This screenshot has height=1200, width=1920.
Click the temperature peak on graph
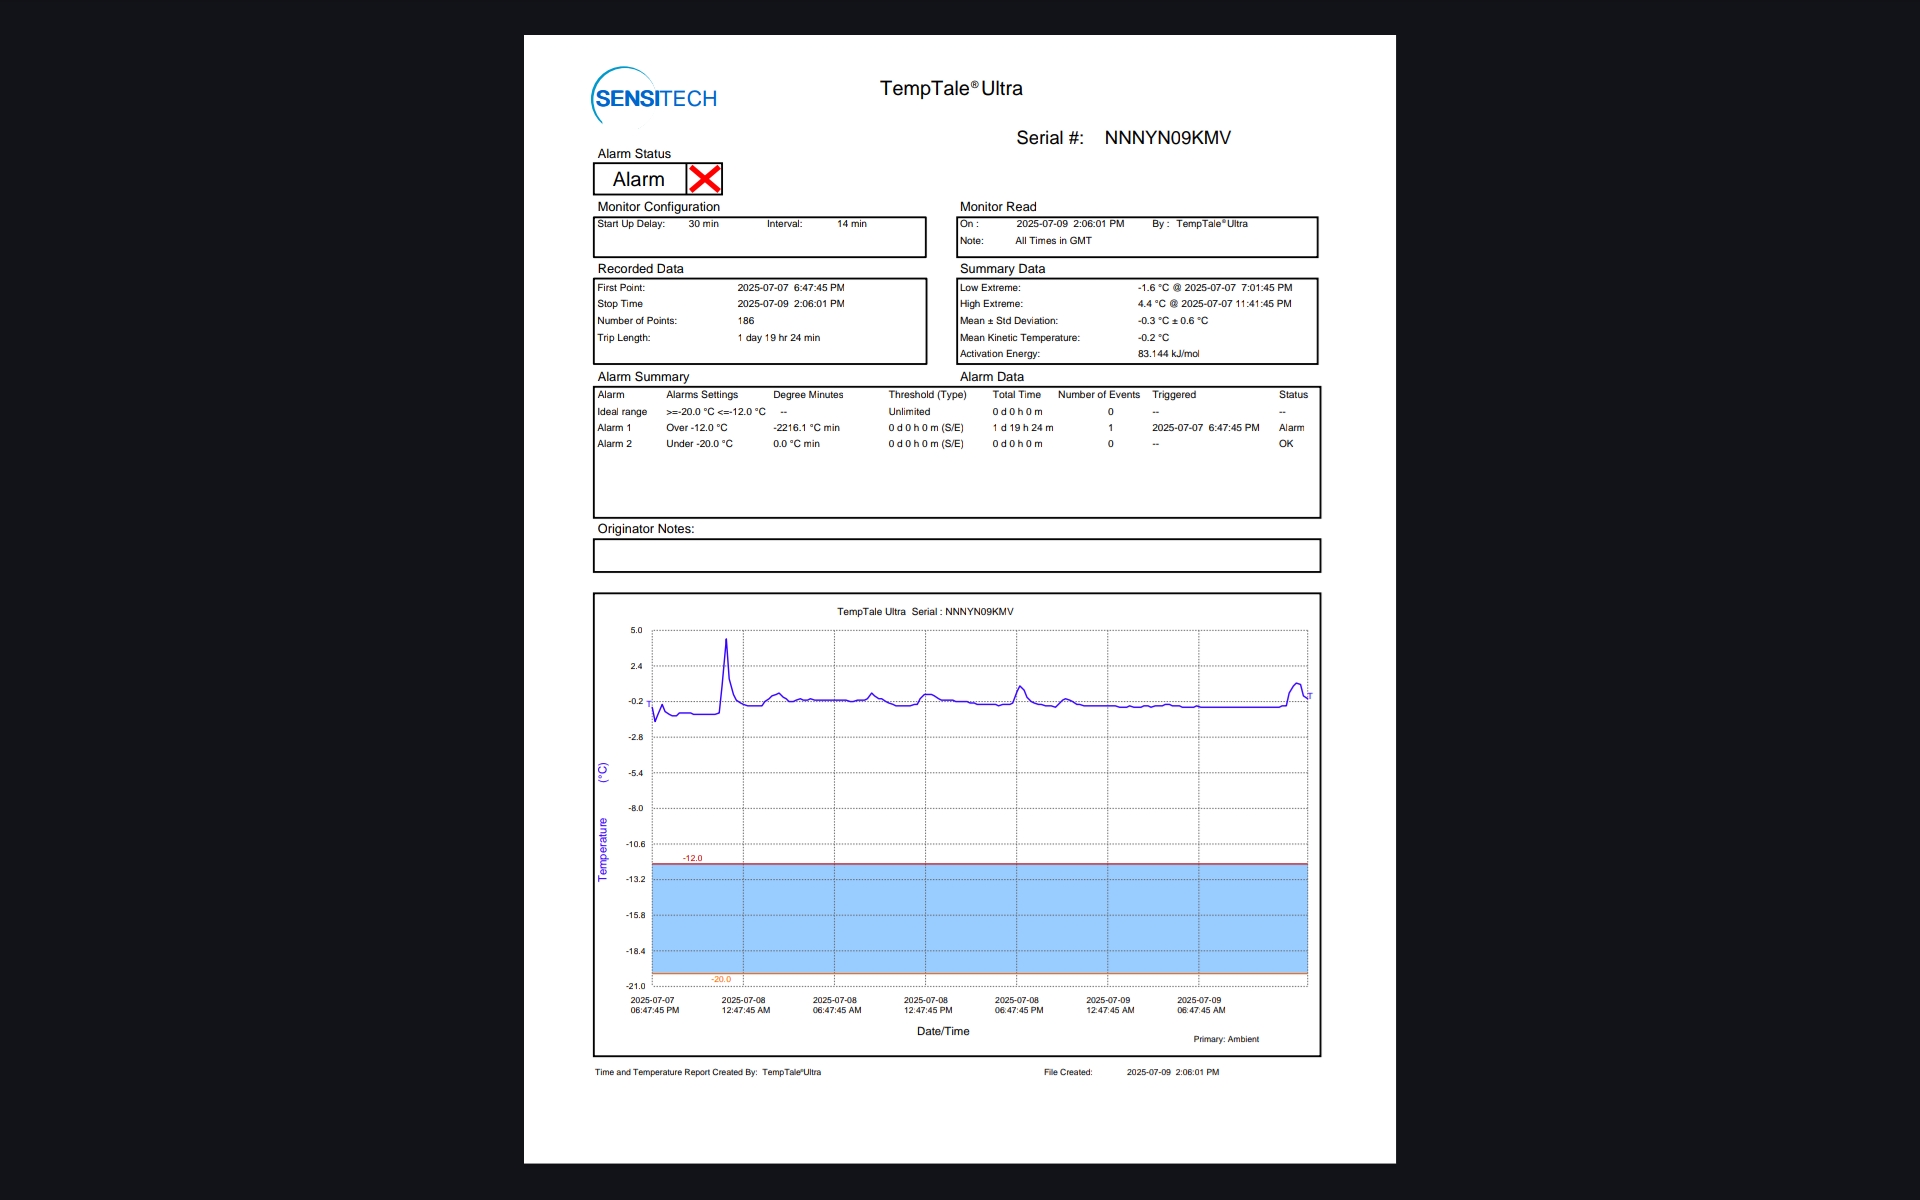point(726,641)
